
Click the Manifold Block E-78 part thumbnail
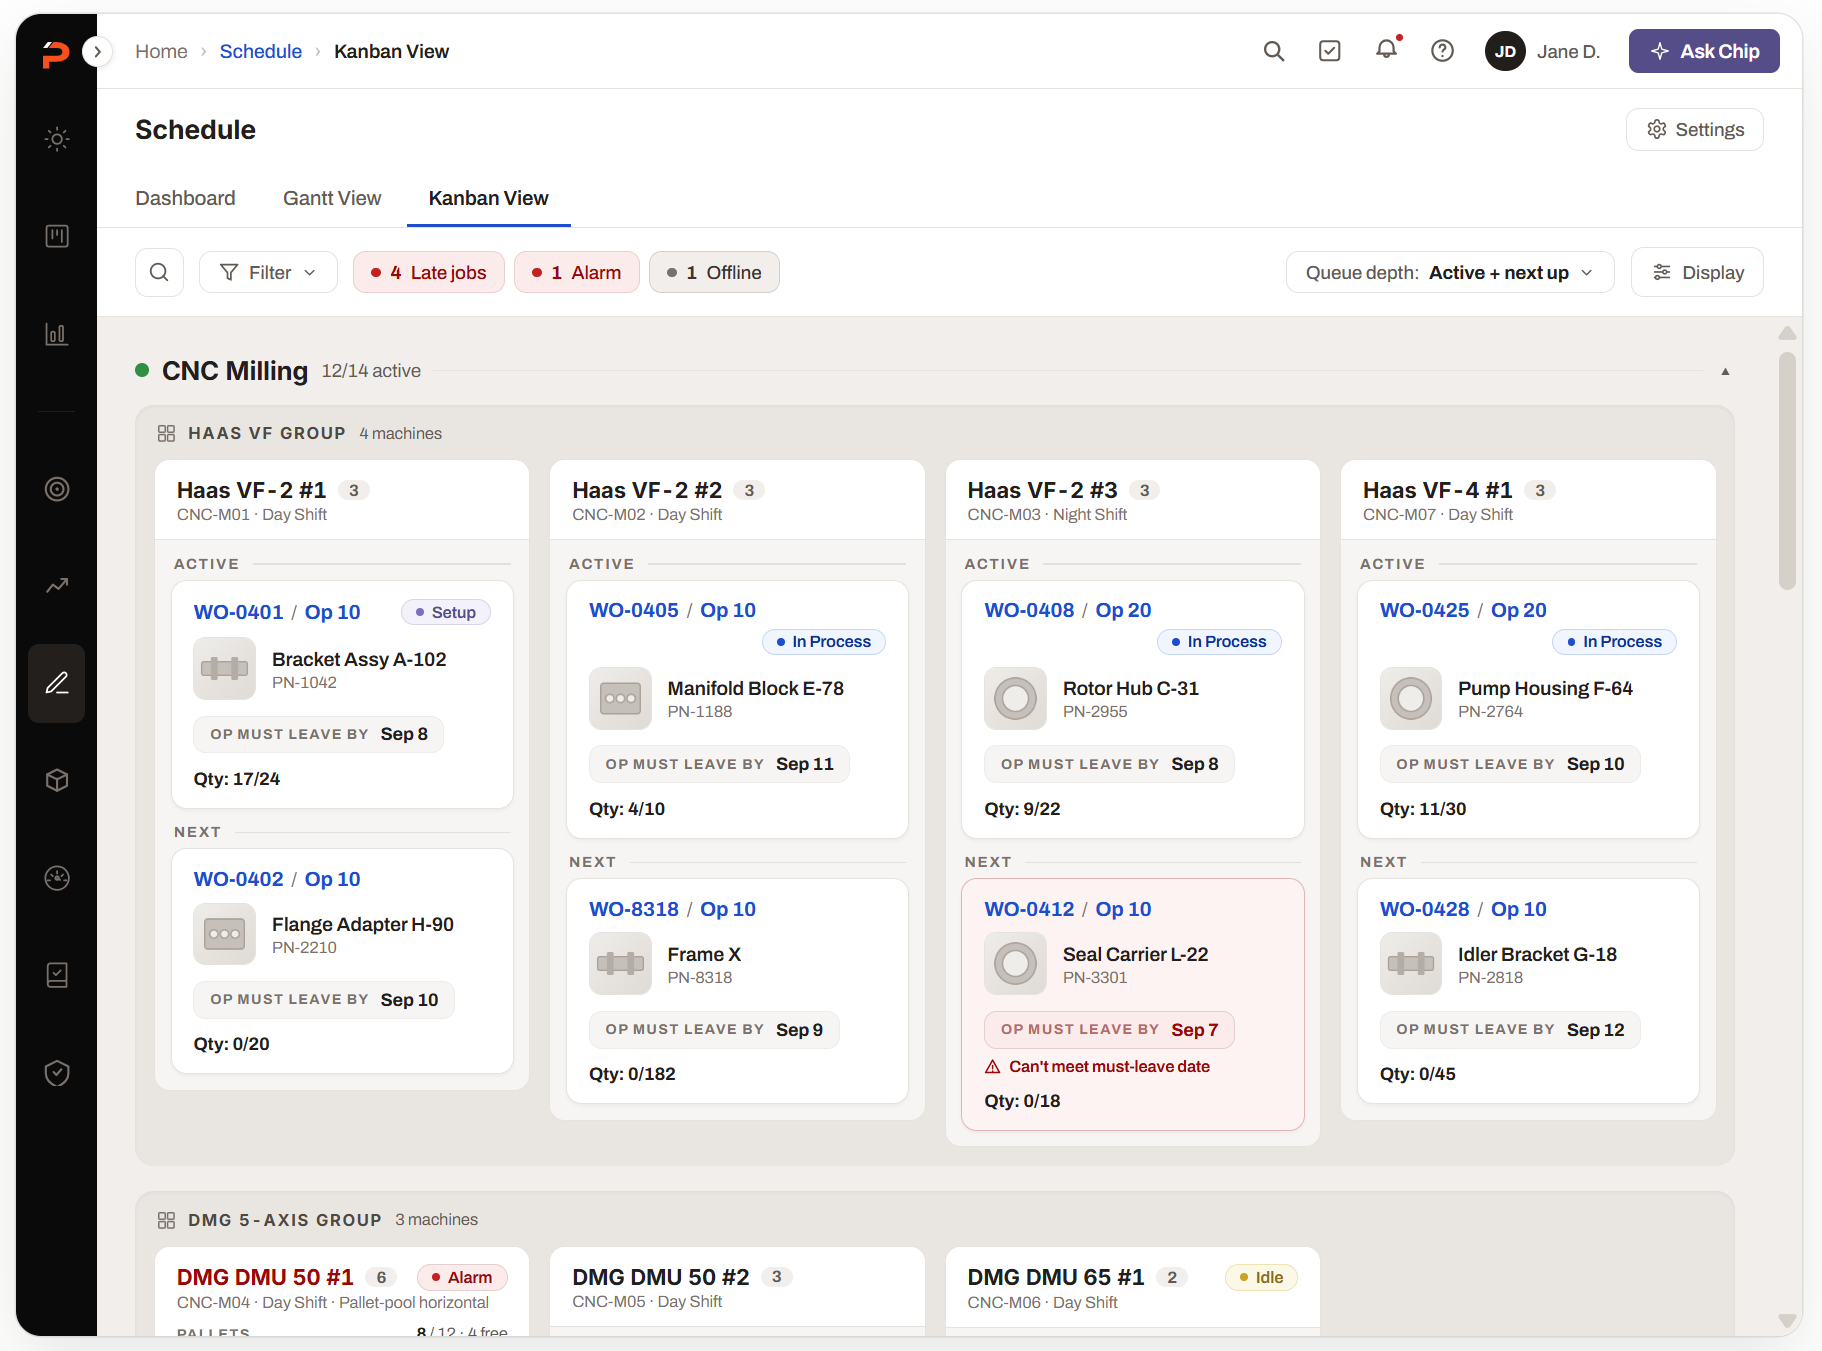pyautogui.click(x=620, y=698)
